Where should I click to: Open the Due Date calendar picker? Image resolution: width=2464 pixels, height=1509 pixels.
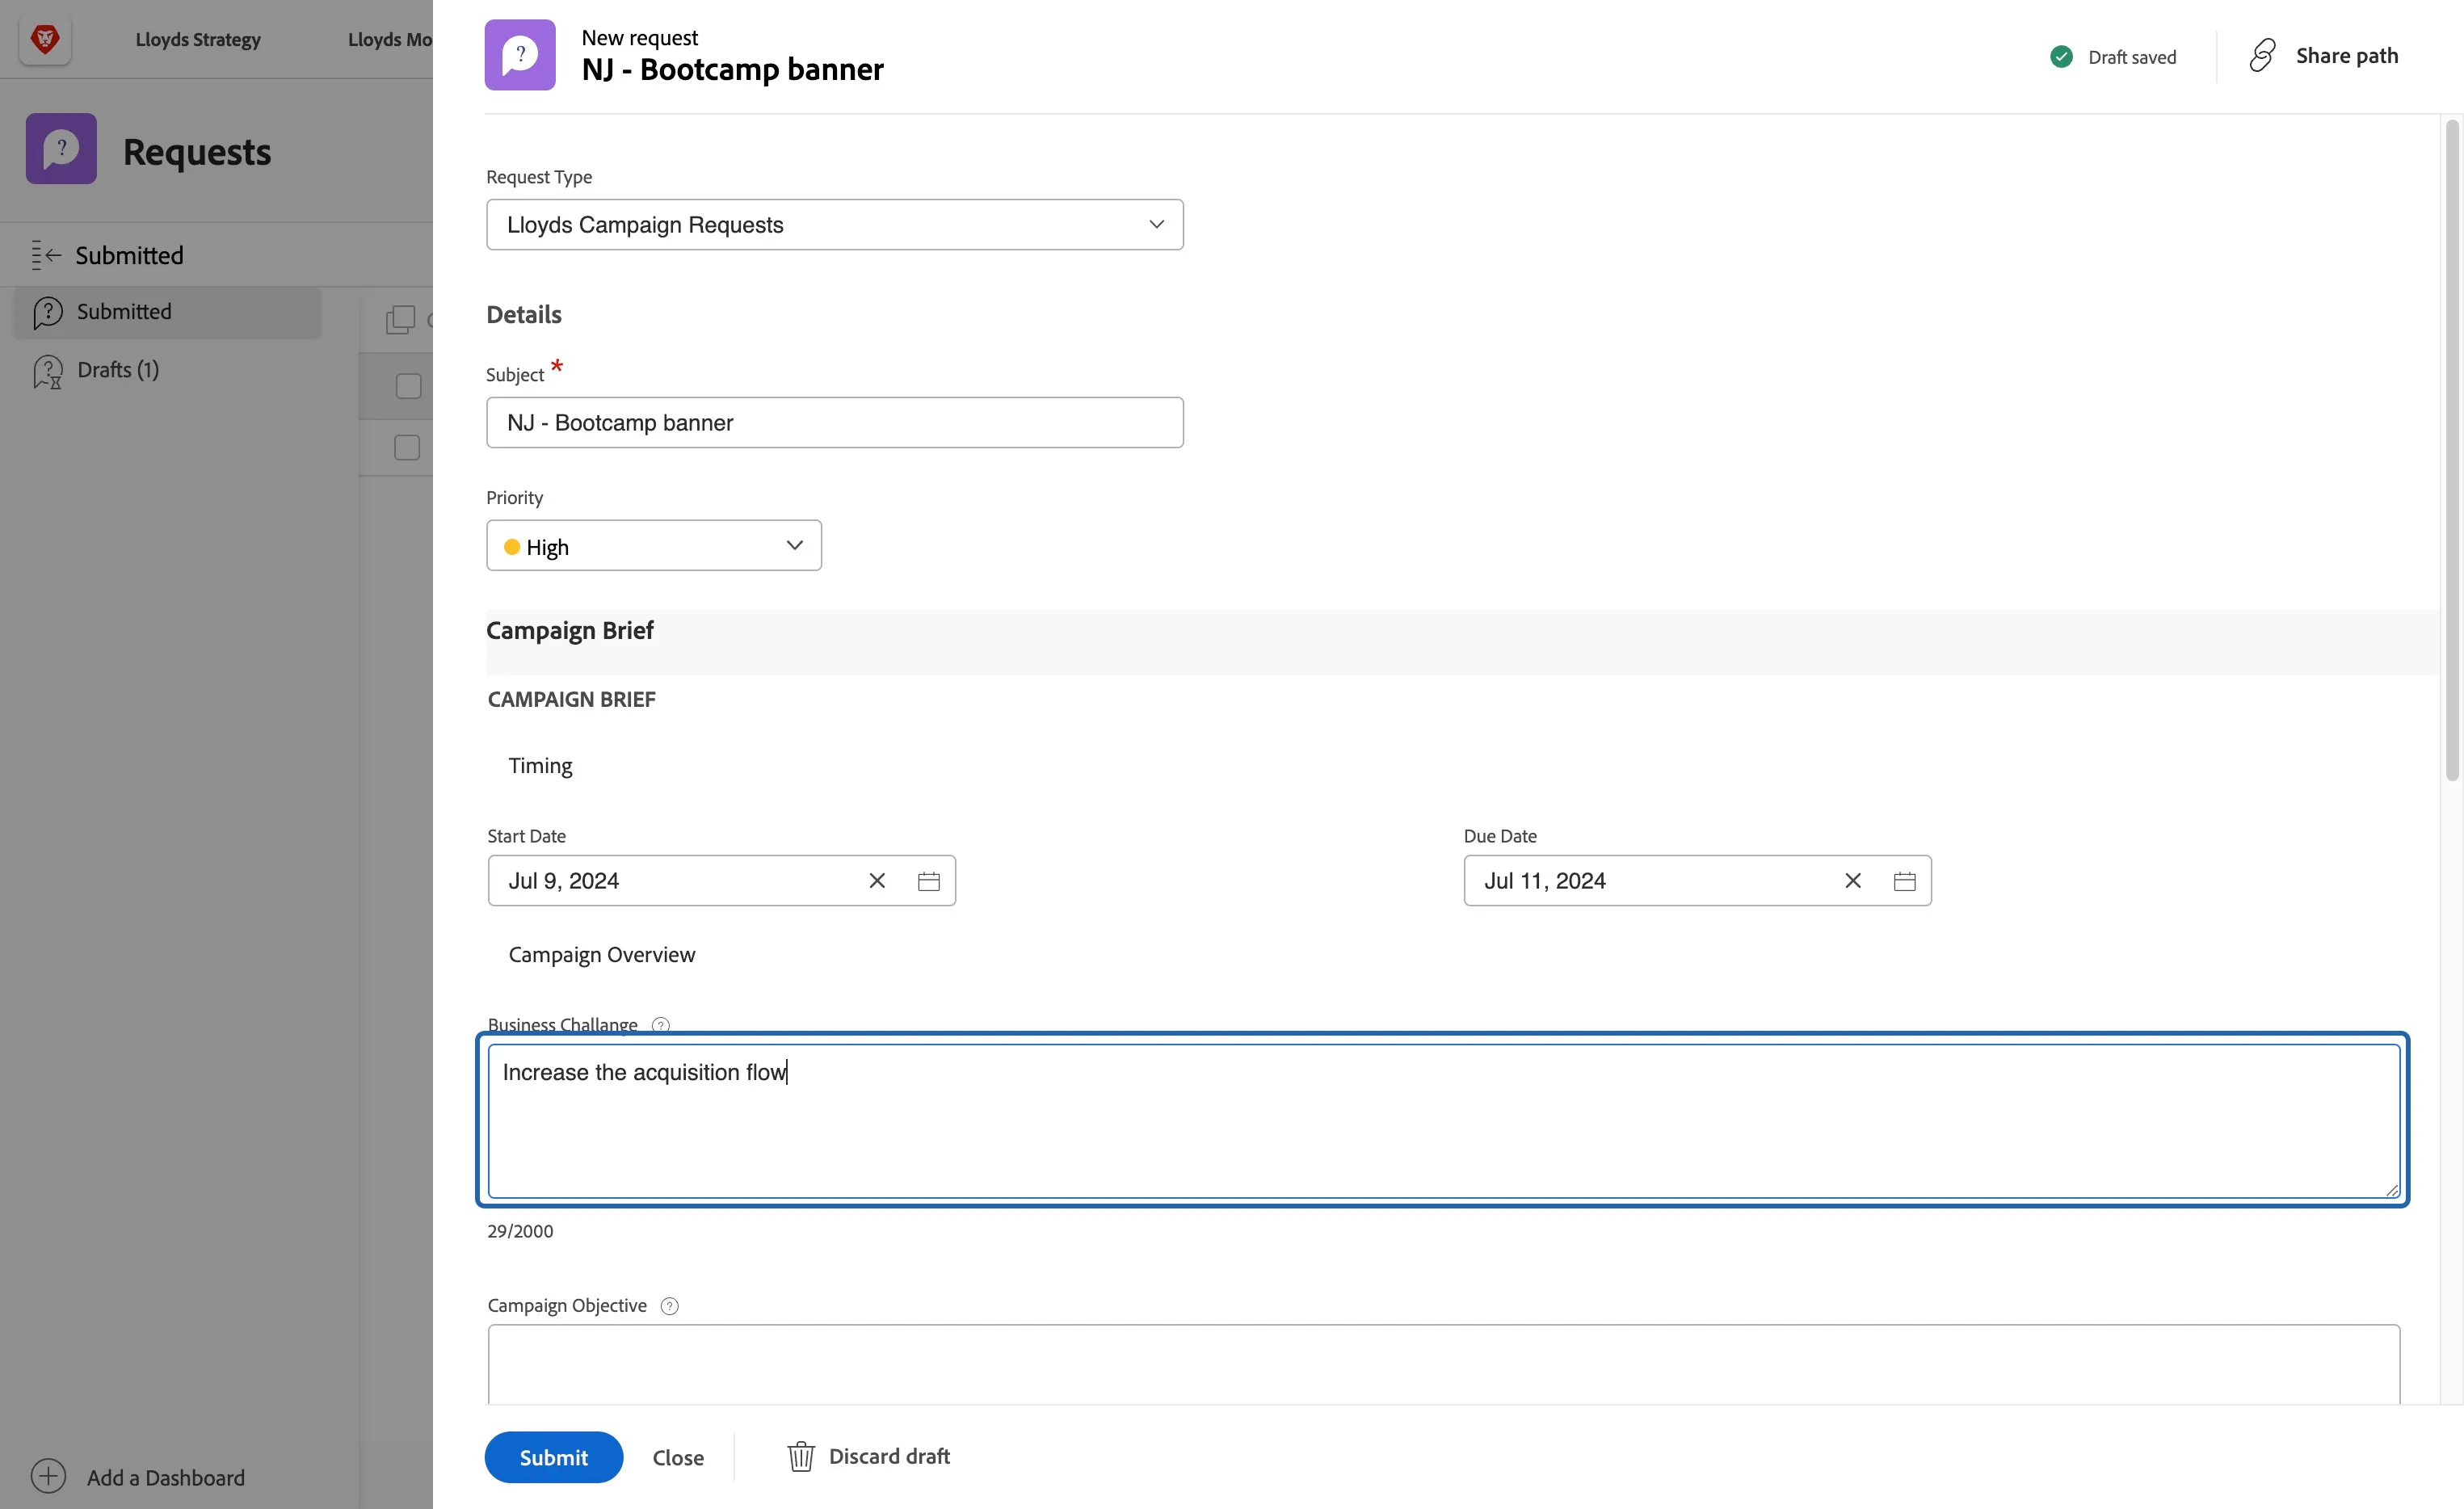(1905, 881)
